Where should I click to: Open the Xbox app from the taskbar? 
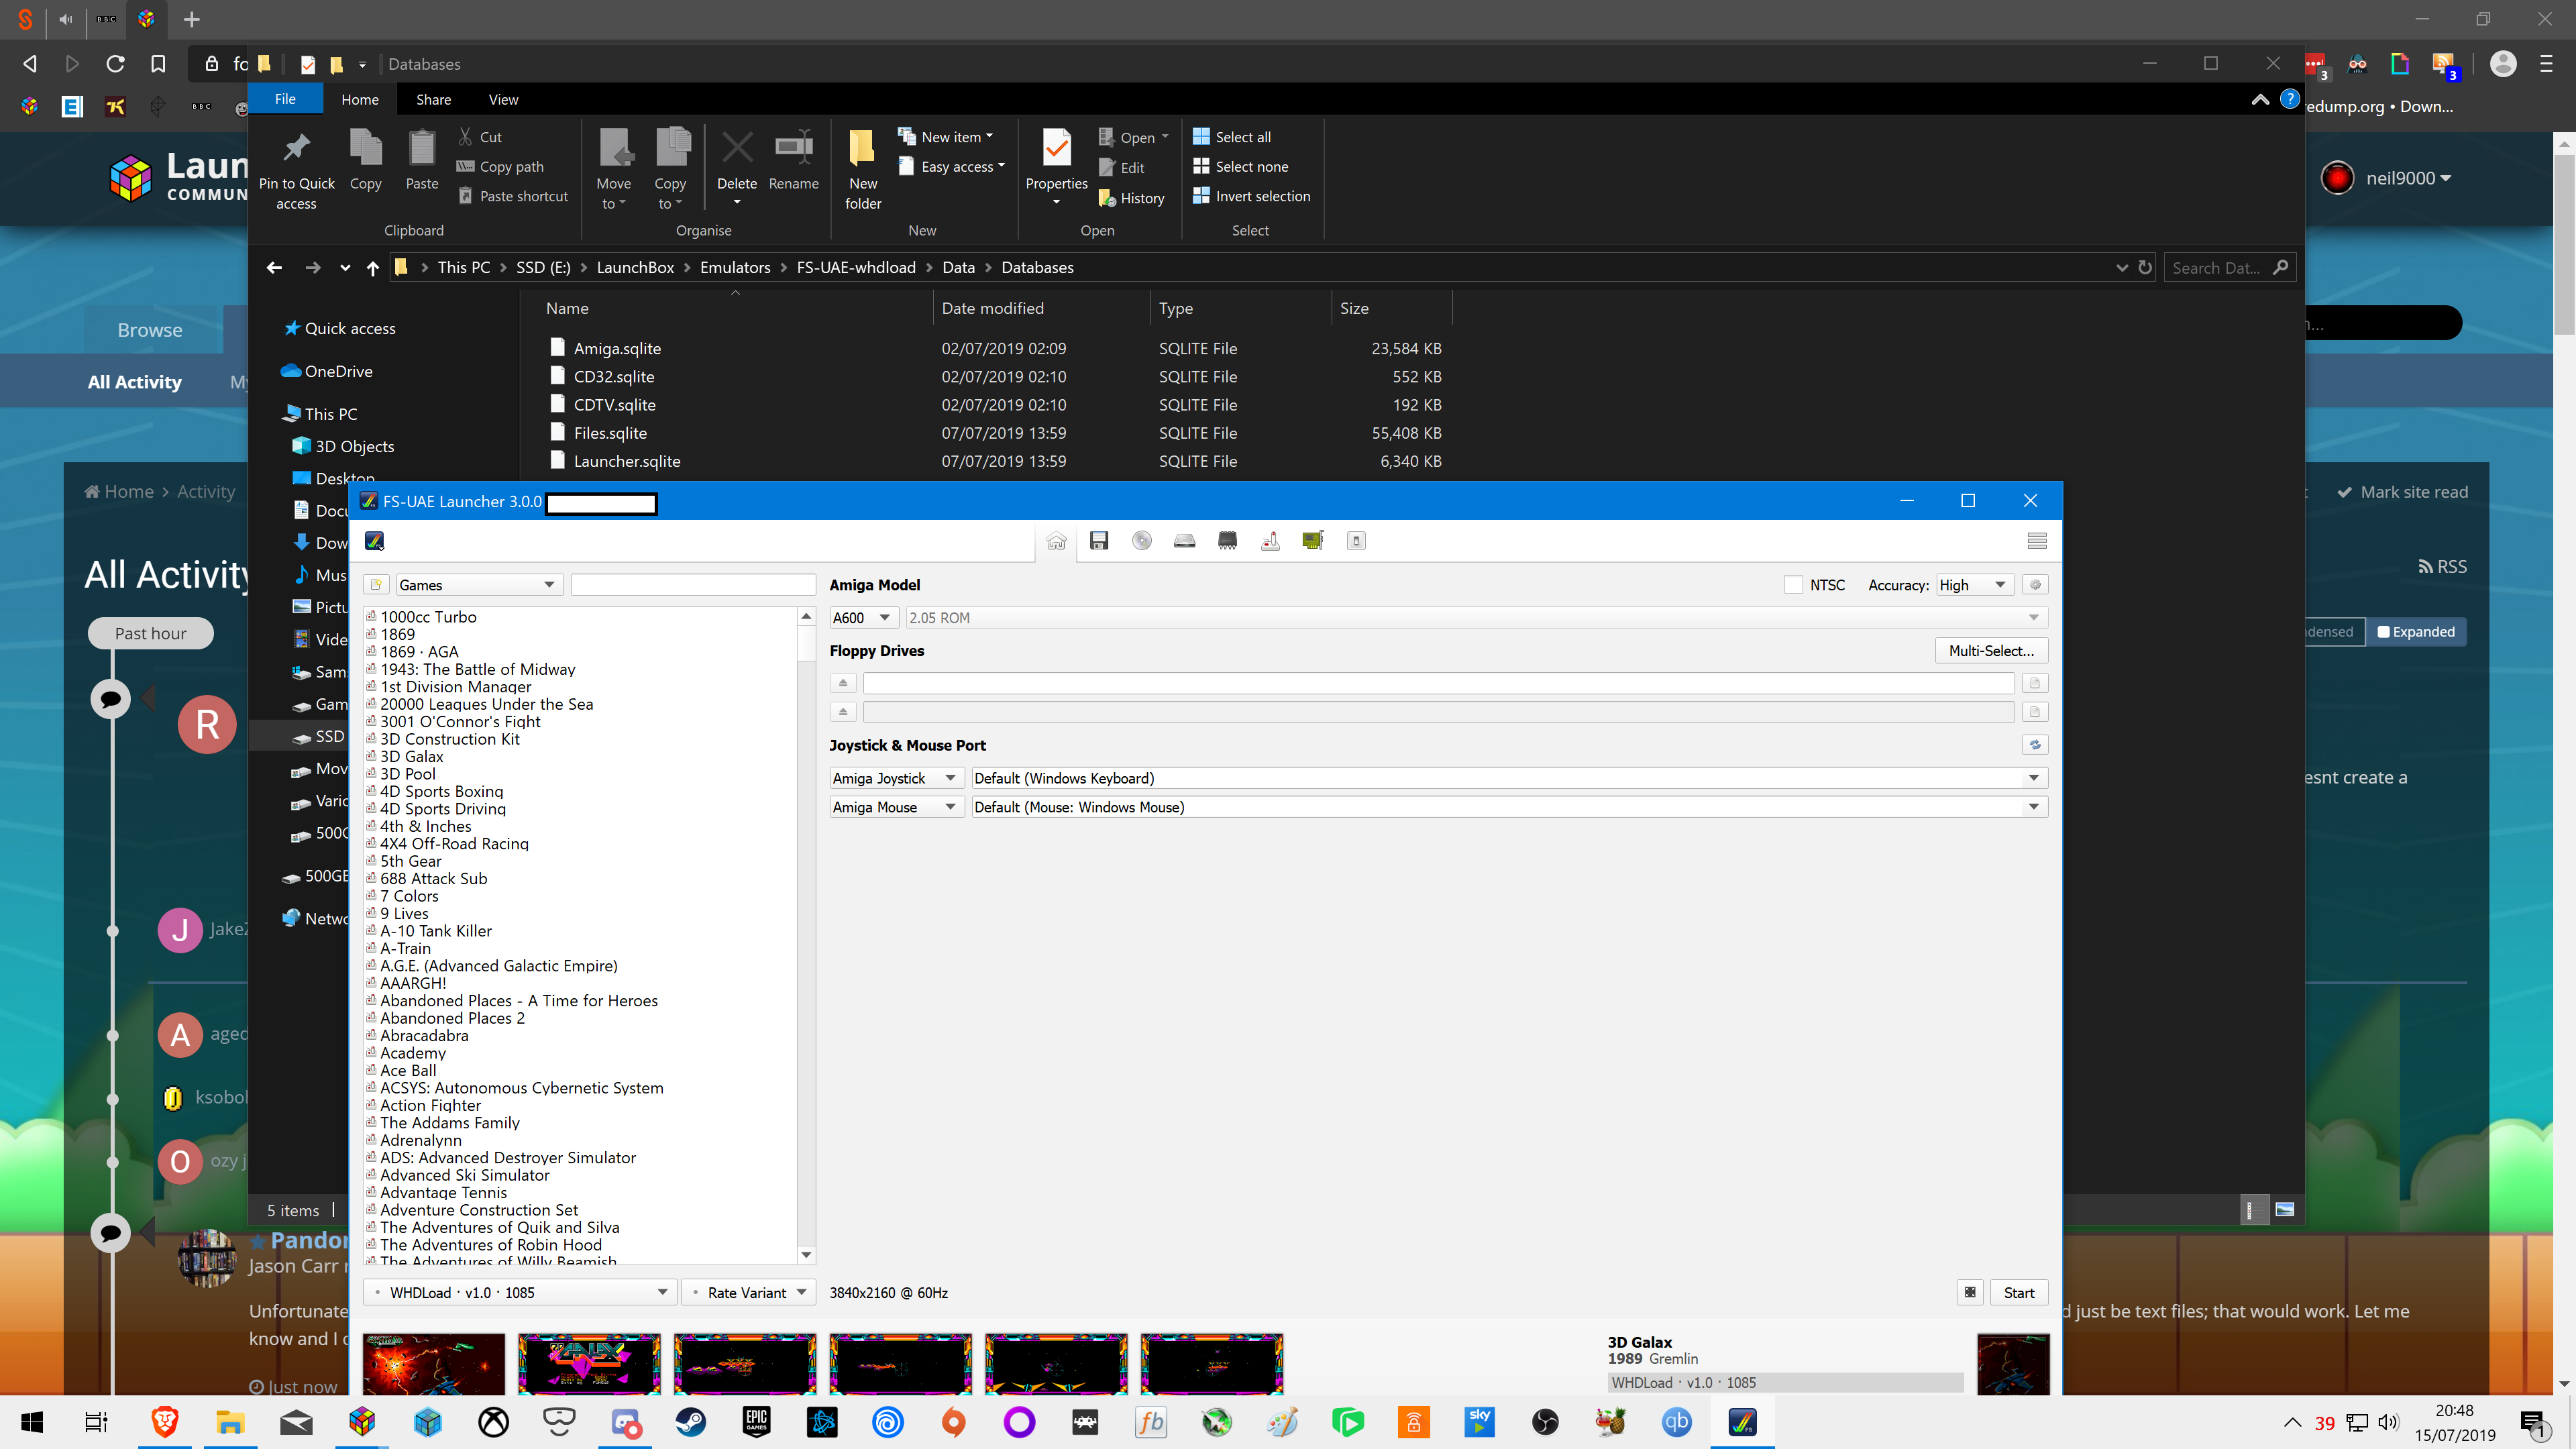pos(493,1422)
